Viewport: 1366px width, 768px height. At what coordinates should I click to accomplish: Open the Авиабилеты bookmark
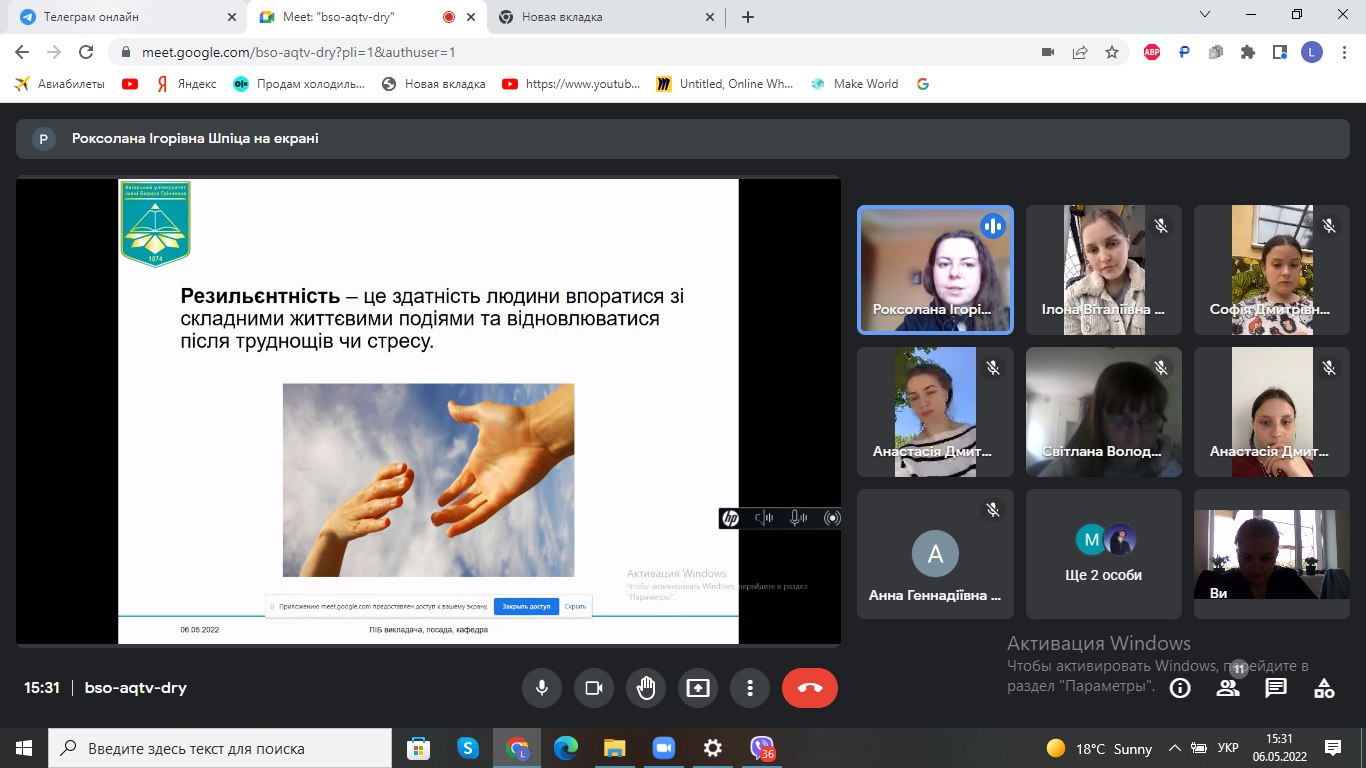(60, 84)
